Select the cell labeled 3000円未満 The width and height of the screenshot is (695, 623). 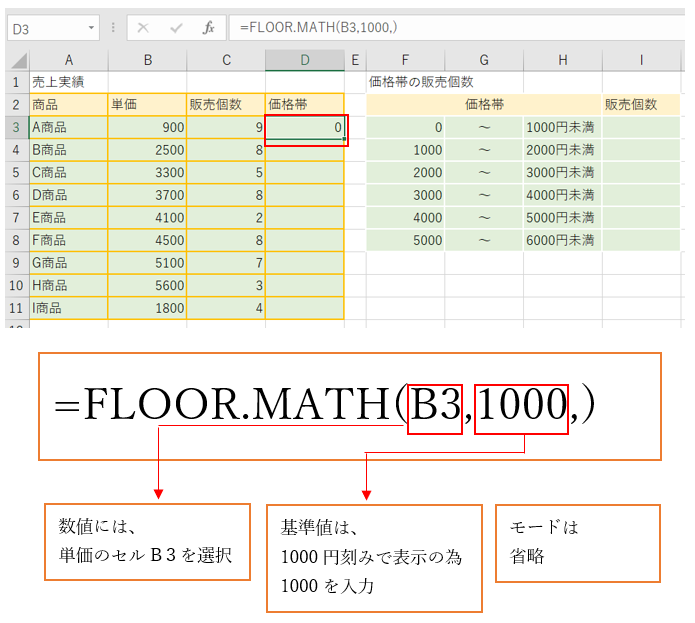(563, 172)
